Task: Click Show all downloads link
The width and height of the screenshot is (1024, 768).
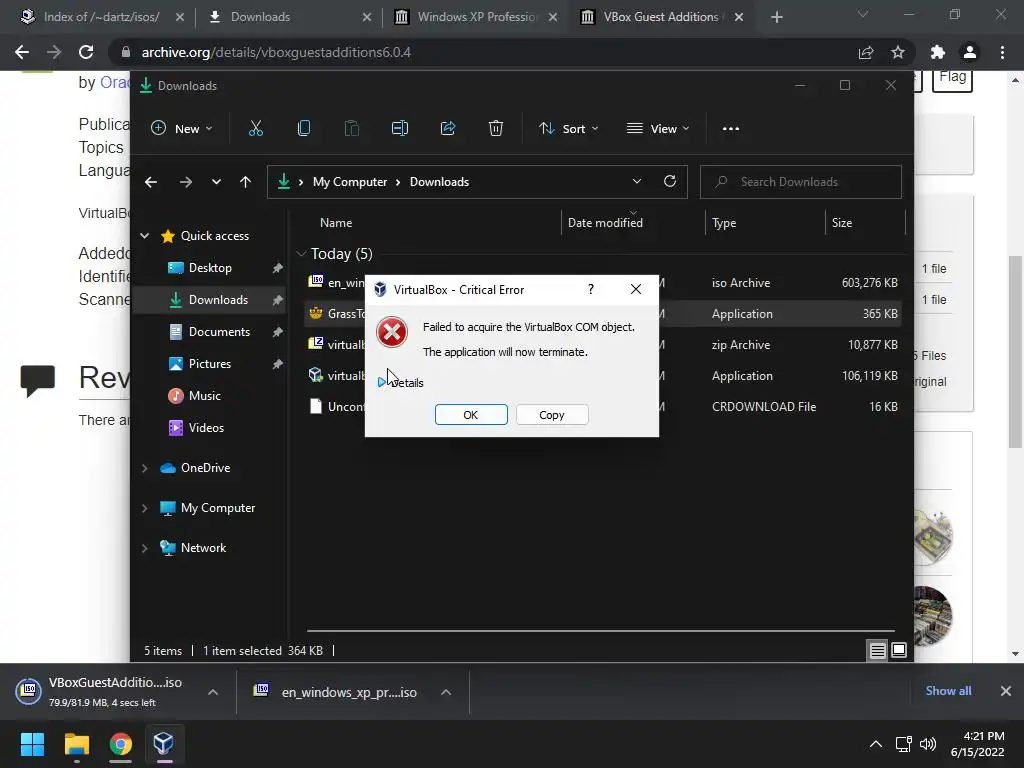Action: [x=948, y=691]
